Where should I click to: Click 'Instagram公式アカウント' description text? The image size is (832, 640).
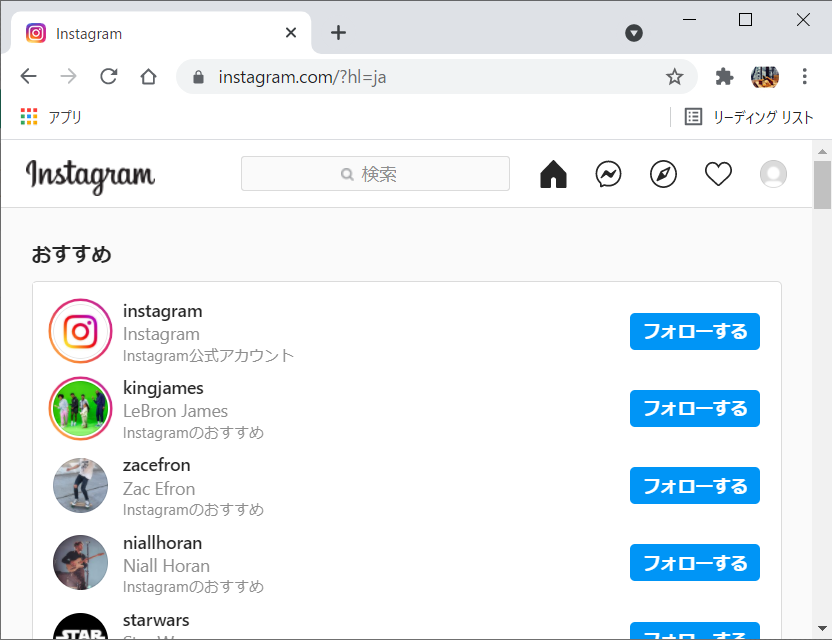[209, 356]
